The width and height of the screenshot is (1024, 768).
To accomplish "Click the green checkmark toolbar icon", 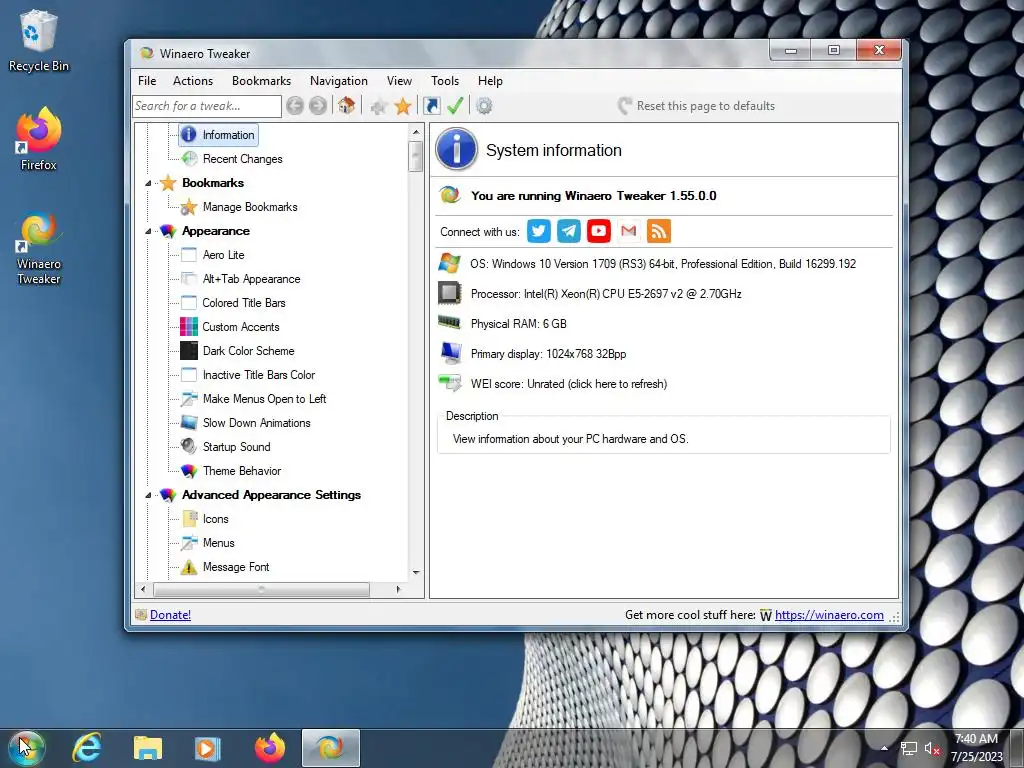I will tap(455, 106).
